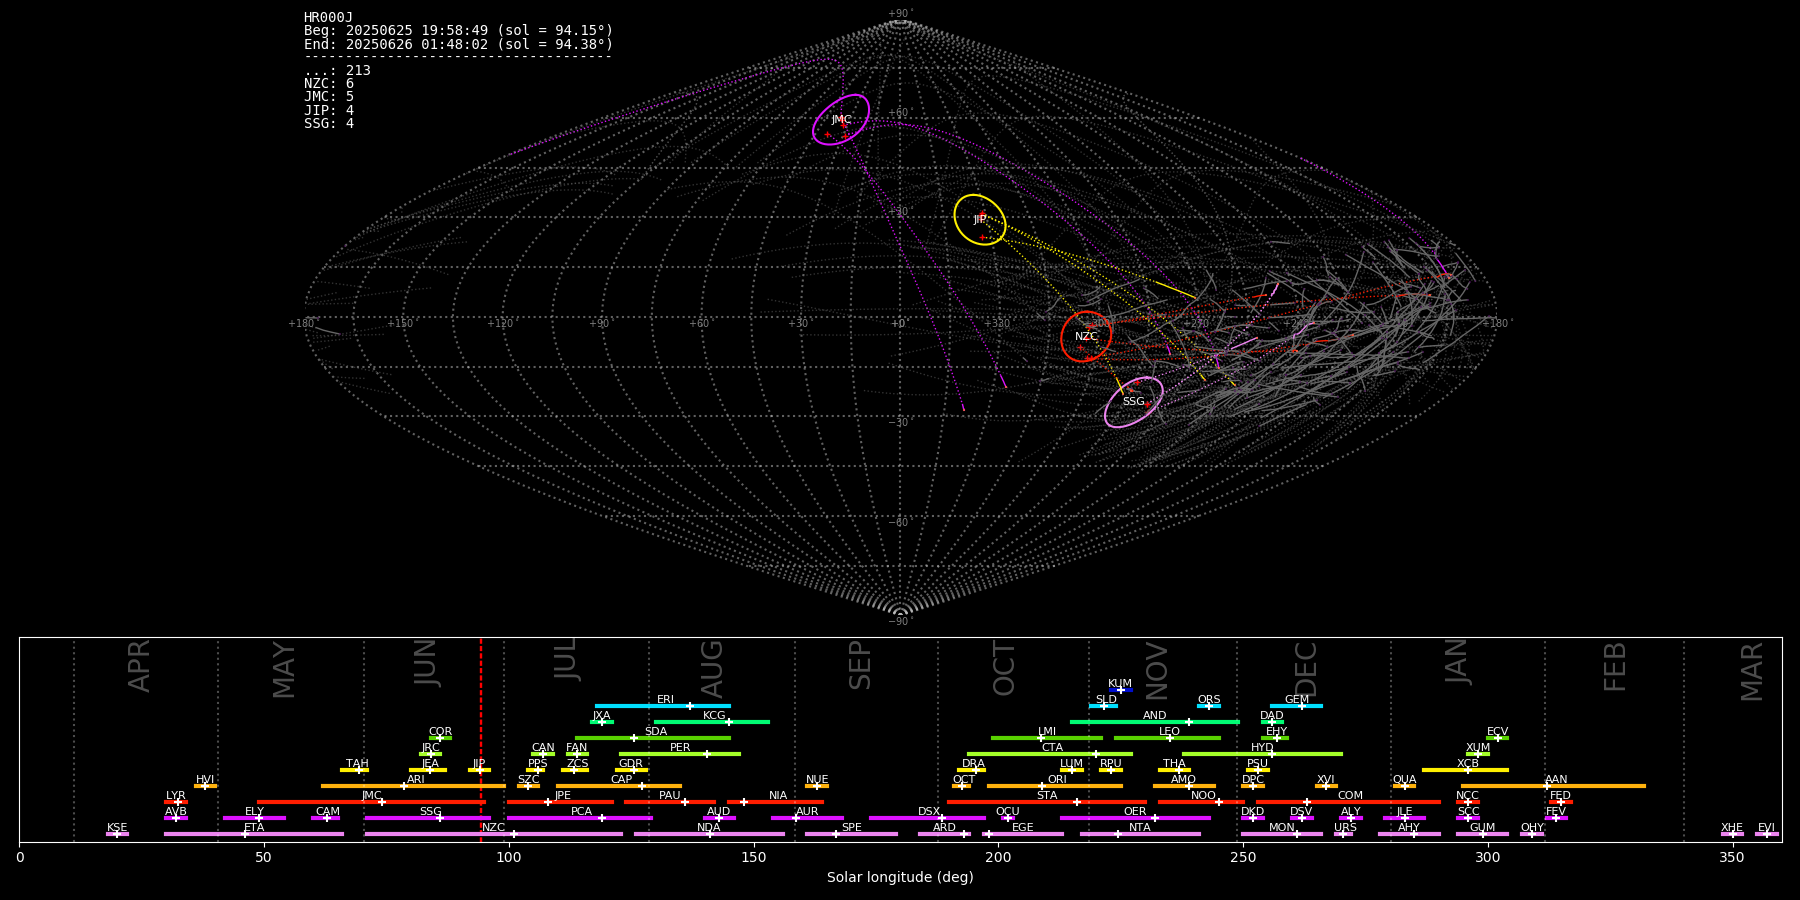This screenshot has height=900, width=1800.
Task: Select the ORS shower marker
Action: (x=1209, y=706)
